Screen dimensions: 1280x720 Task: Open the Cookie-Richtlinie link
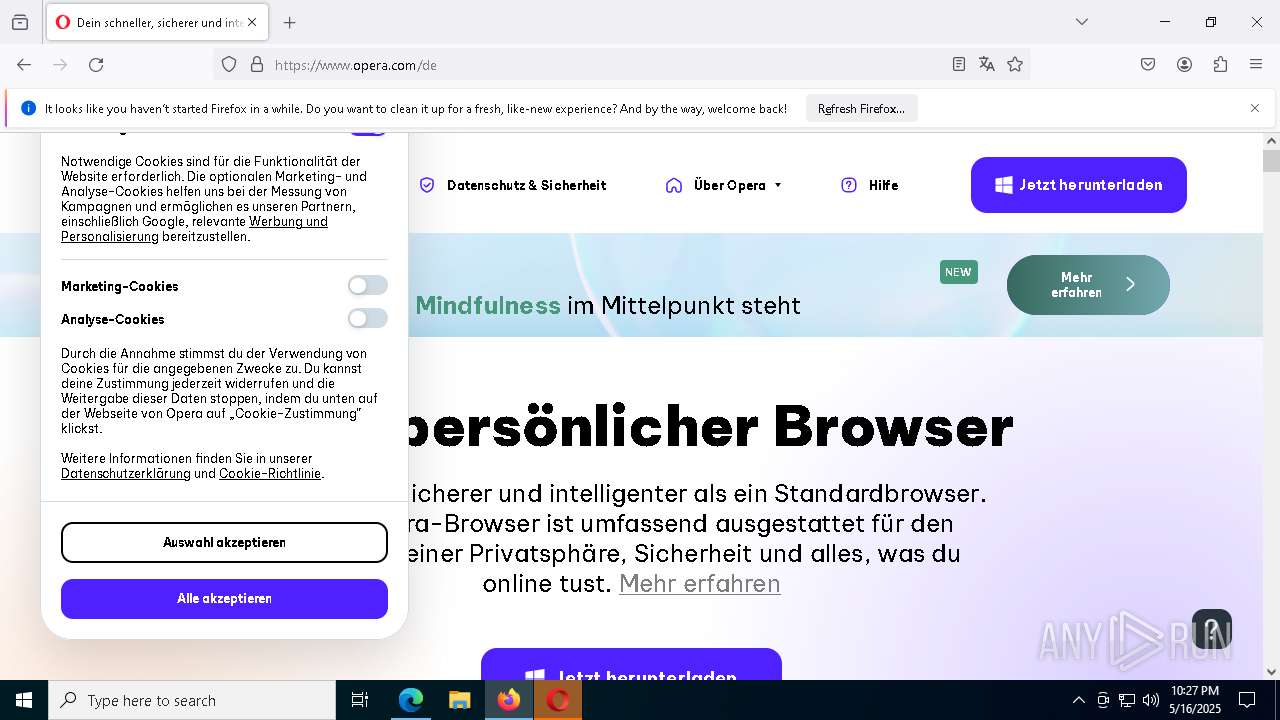pyautogui.click(x=270, y=474)
